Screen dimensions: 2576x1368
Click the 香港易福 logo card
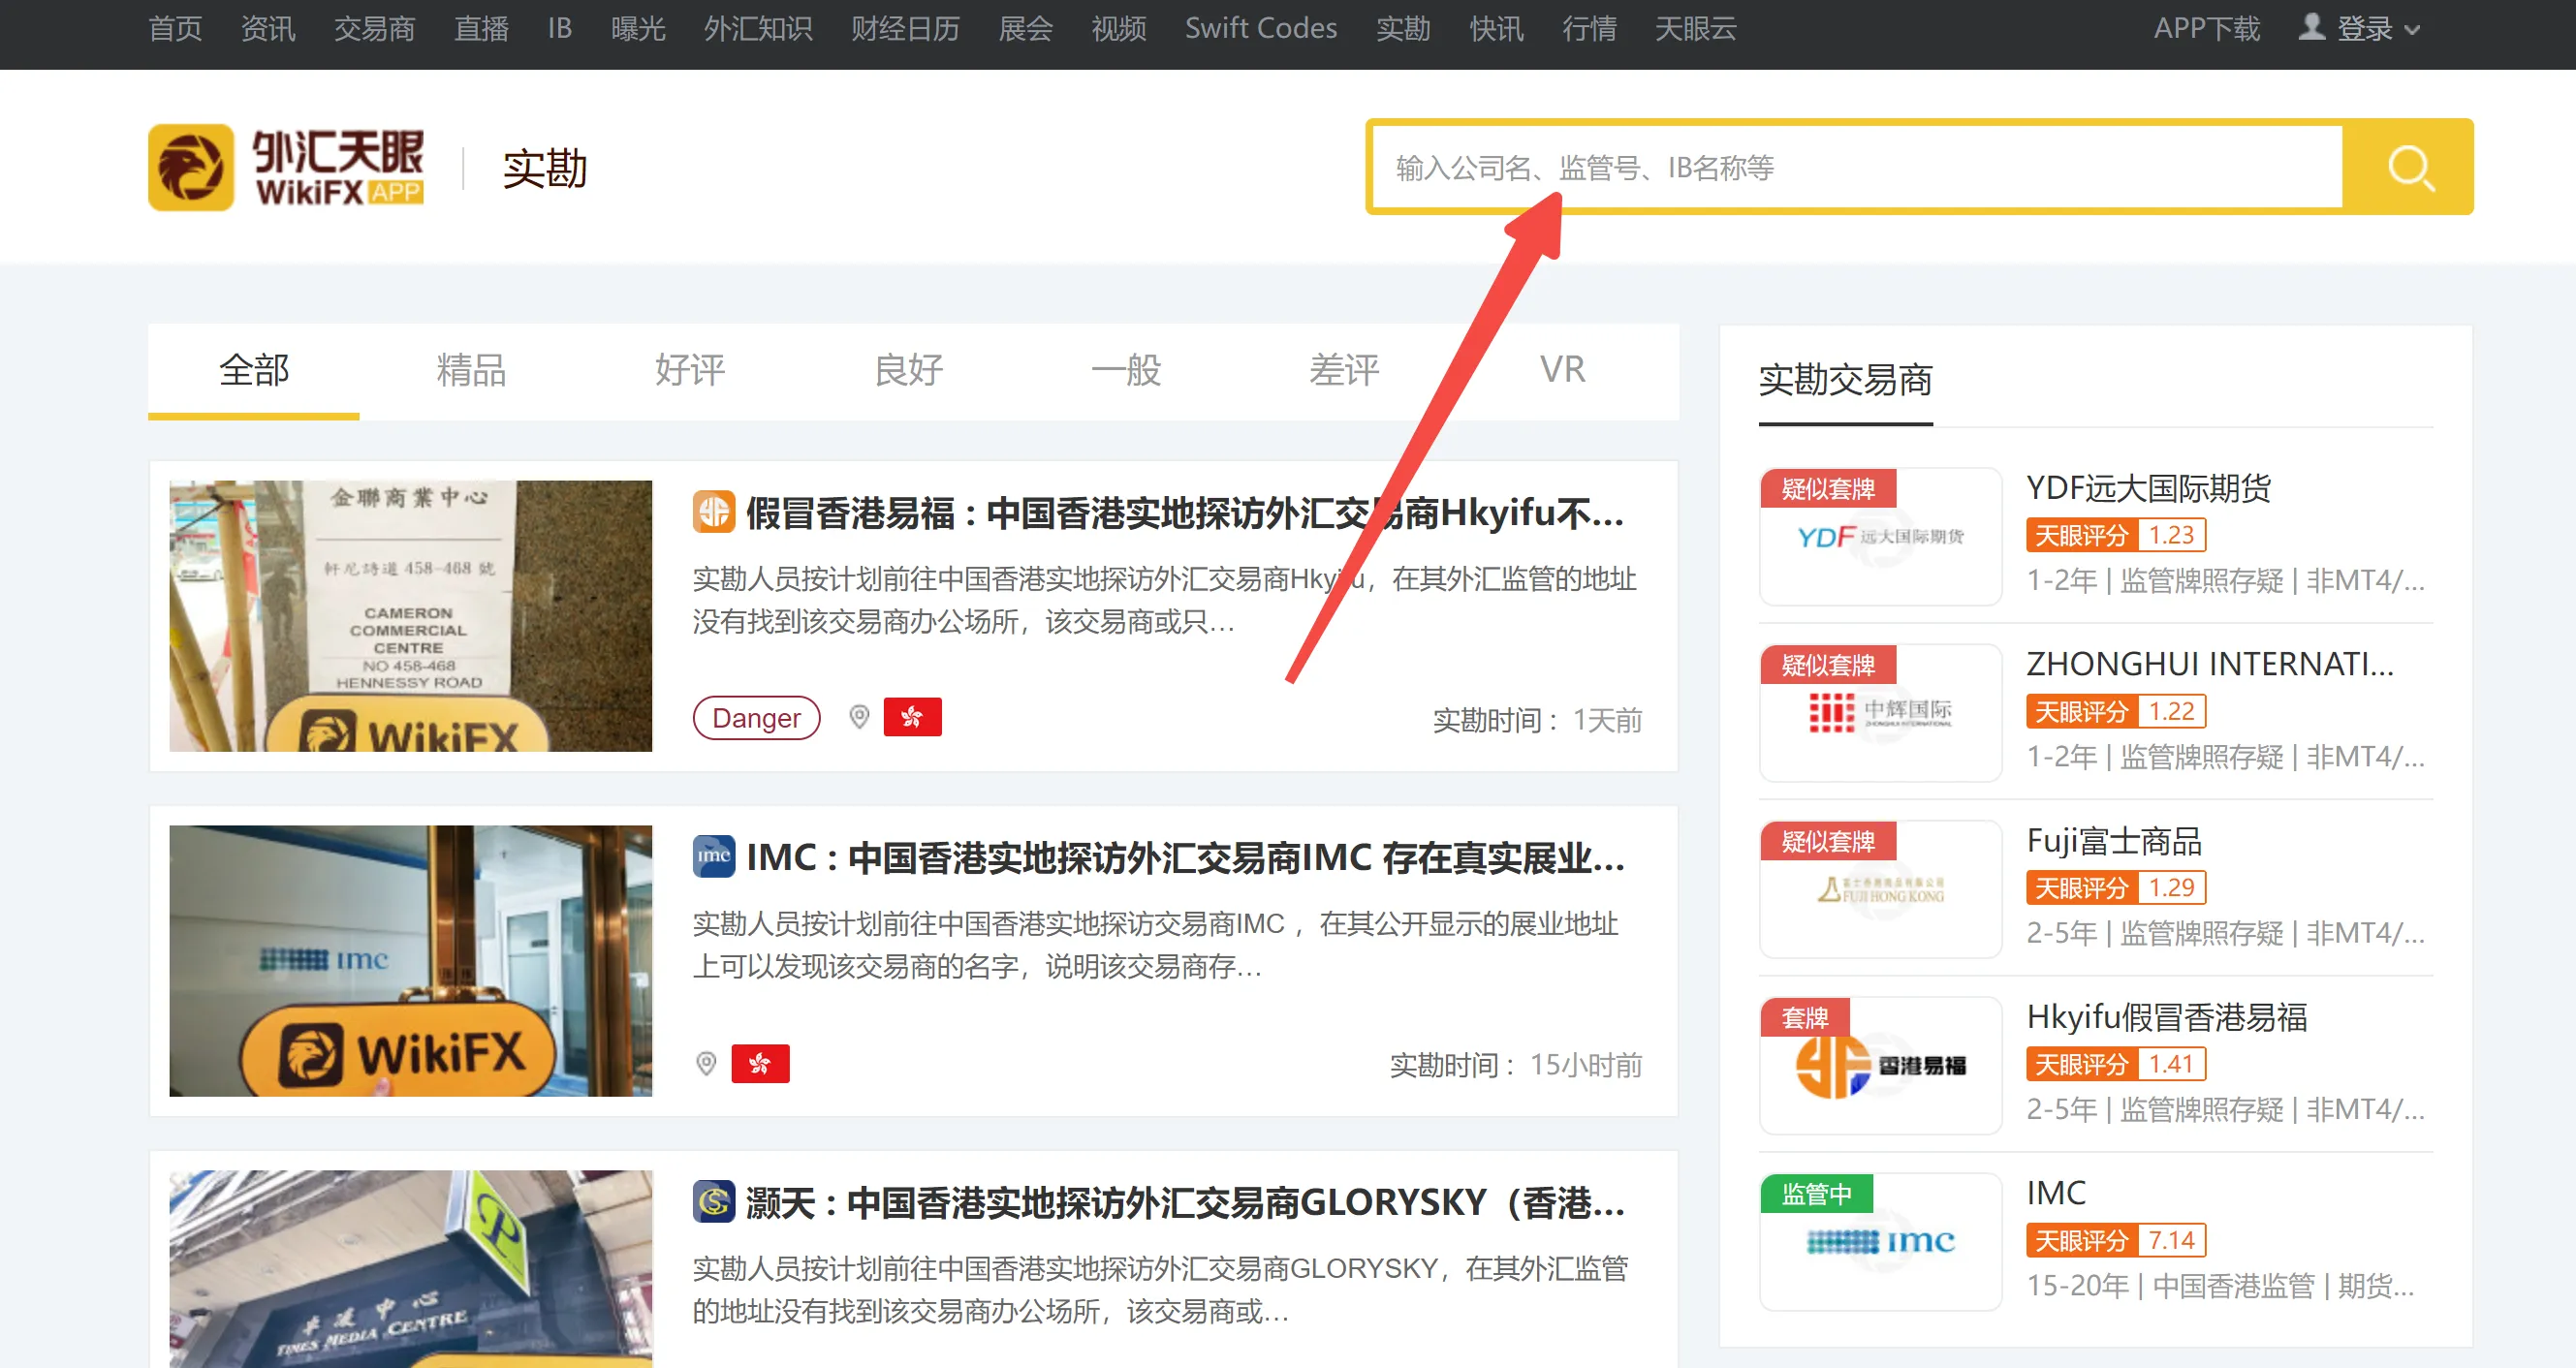coord(1880,1065)
